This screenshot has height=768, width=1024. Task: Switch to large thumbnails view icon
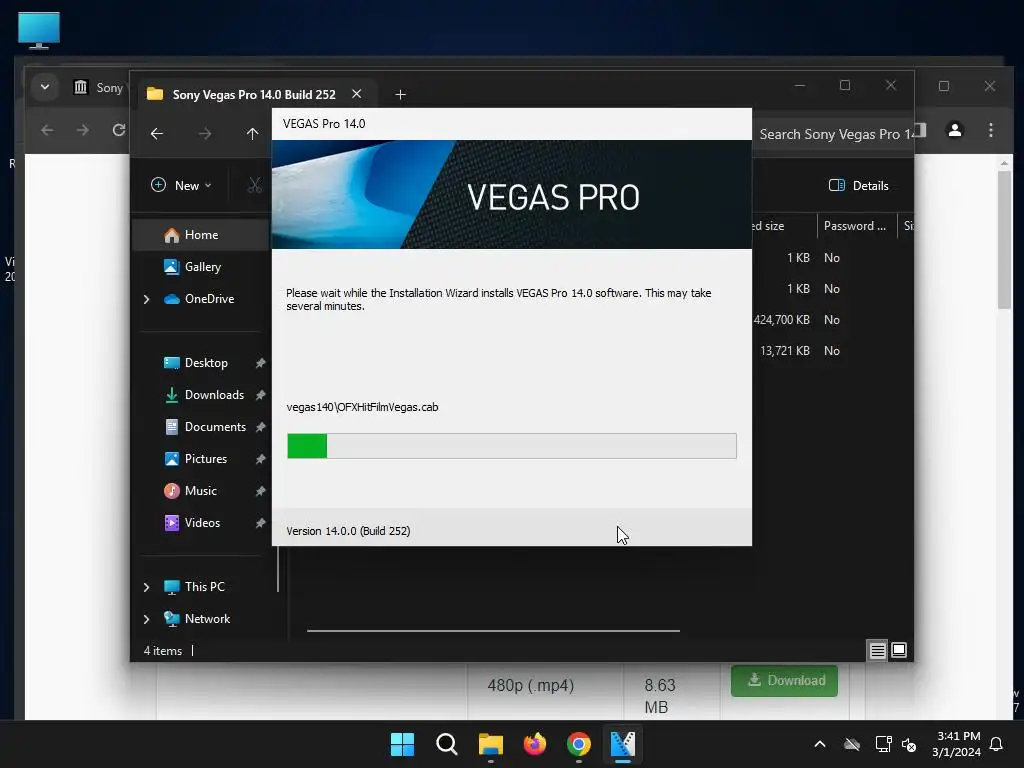899,650
